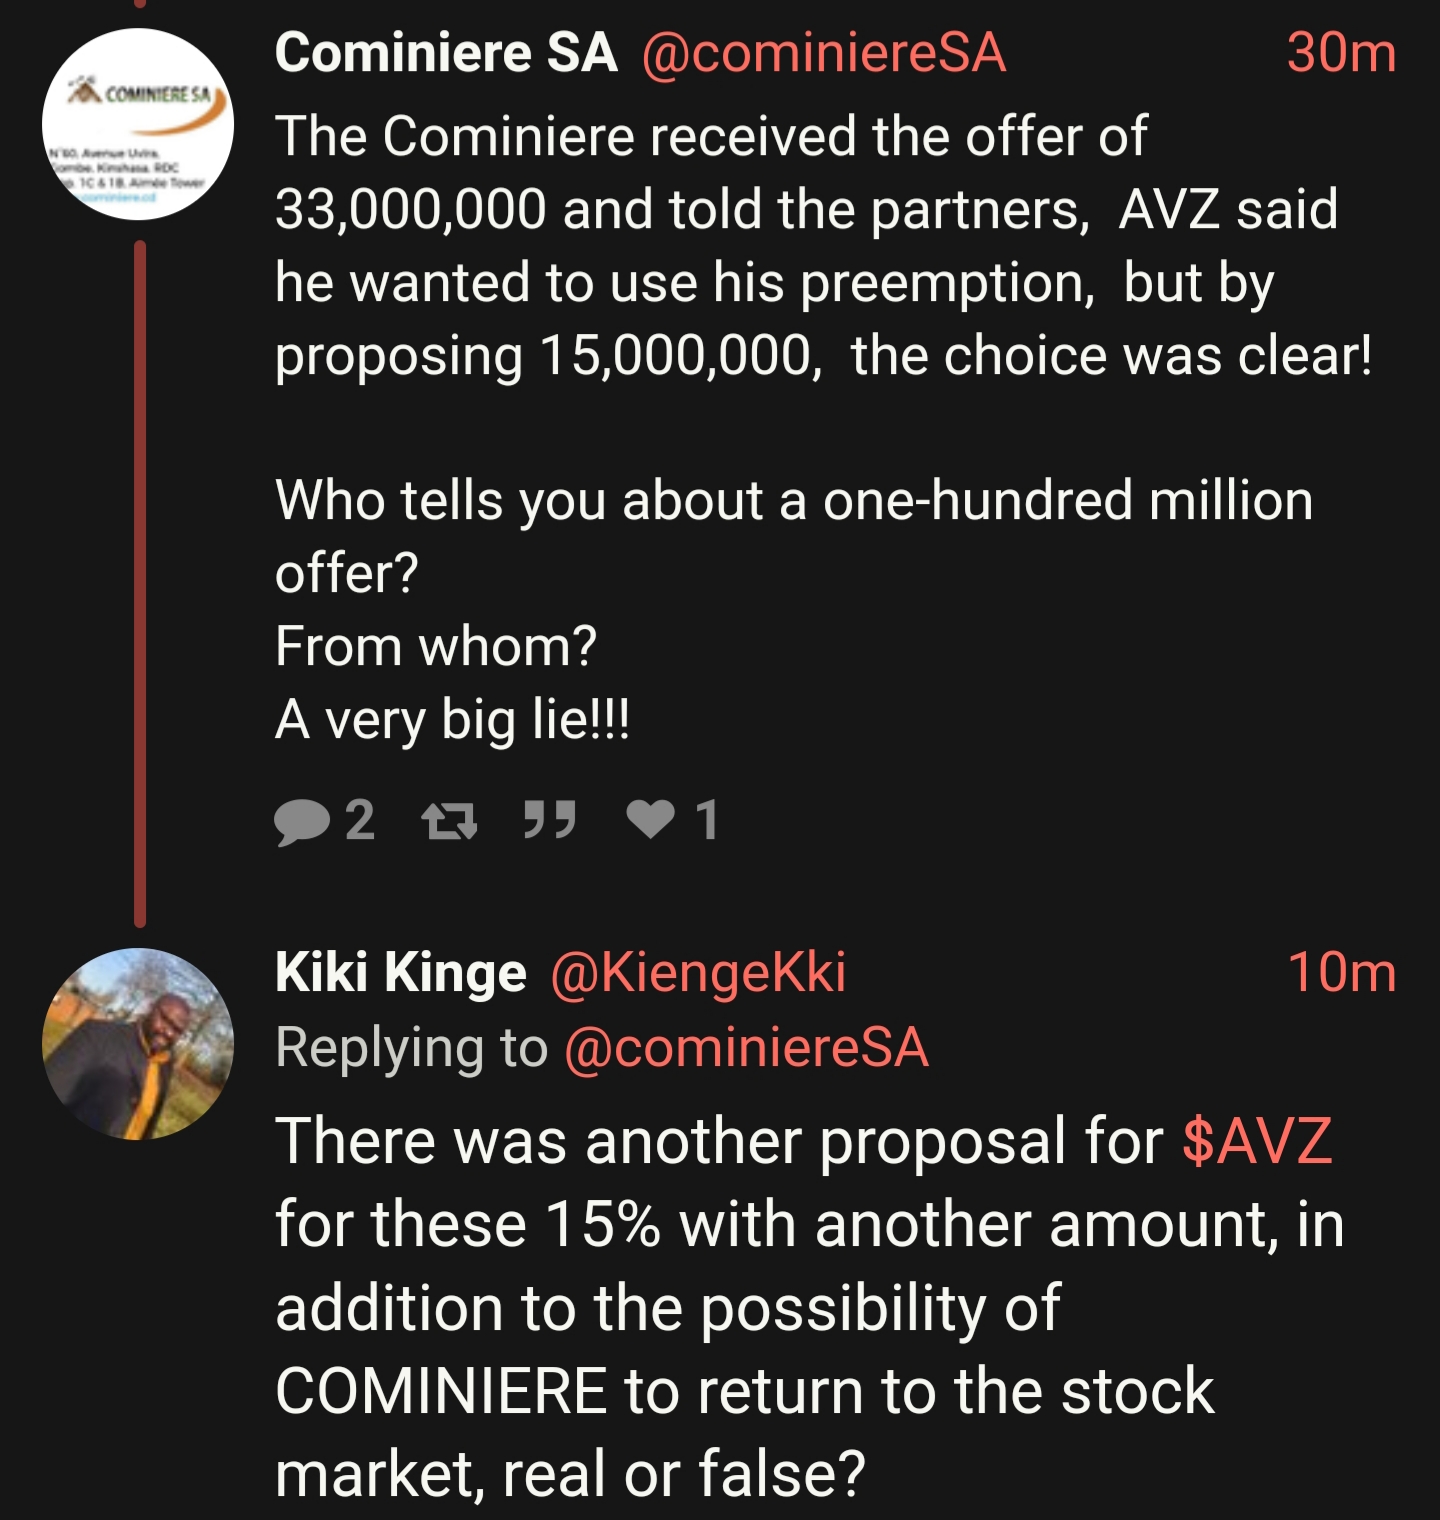Click the reply count number 2
Screen dimensions: 1440x1520
pos(360,821)
